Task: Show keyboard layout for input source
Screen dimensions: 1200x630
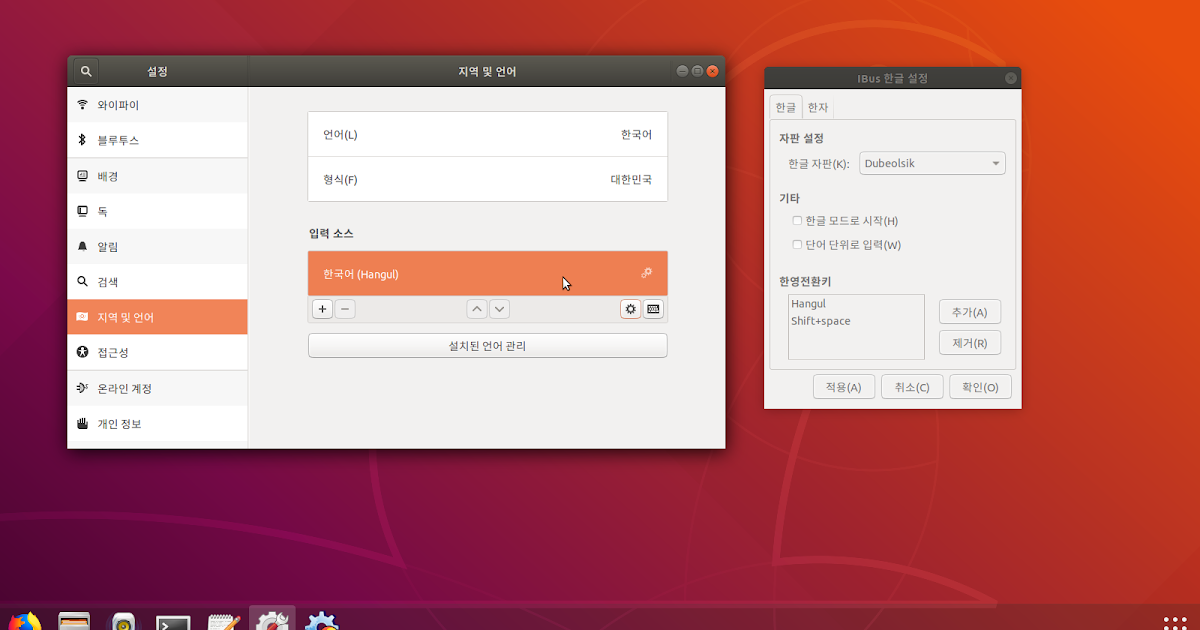Action: point(653,309)
